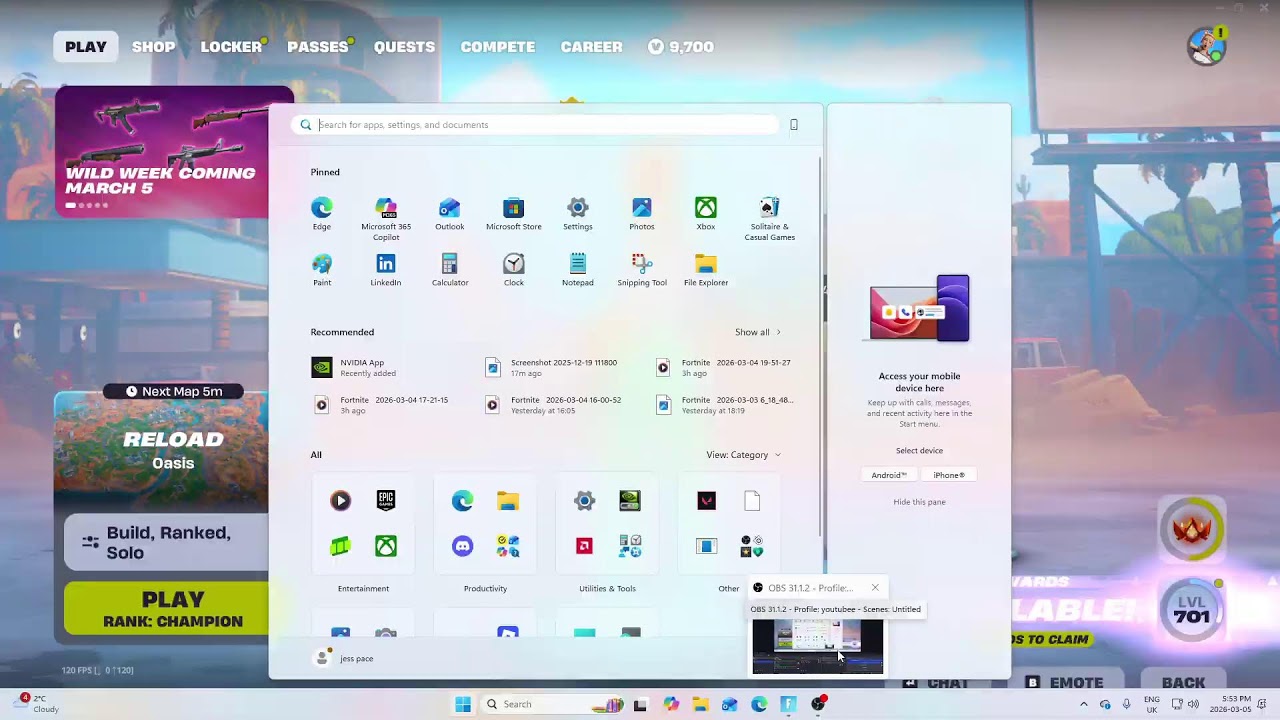Viewport: 1280px width, 720px height.
Task: Open V-Bucks 9,700 balance
Action: (681, 47)
